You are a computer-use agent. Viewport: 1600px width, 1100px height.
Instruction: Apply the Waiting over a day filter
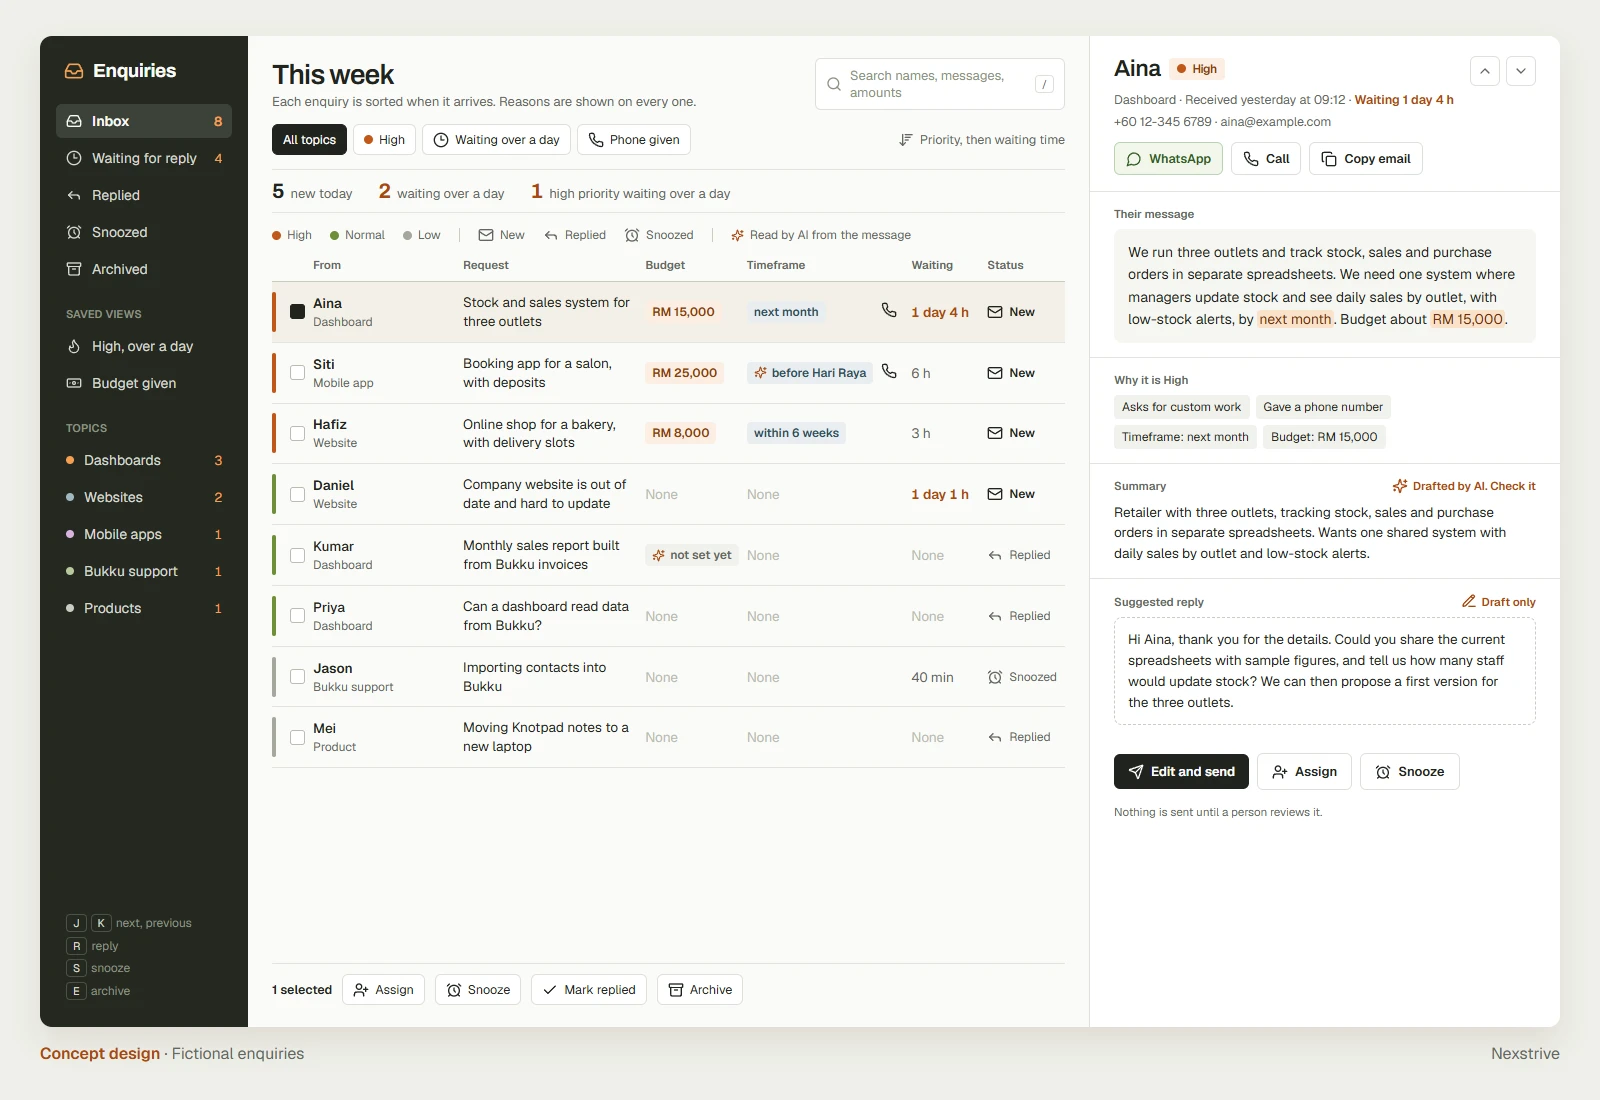click(x=496, y=140)
